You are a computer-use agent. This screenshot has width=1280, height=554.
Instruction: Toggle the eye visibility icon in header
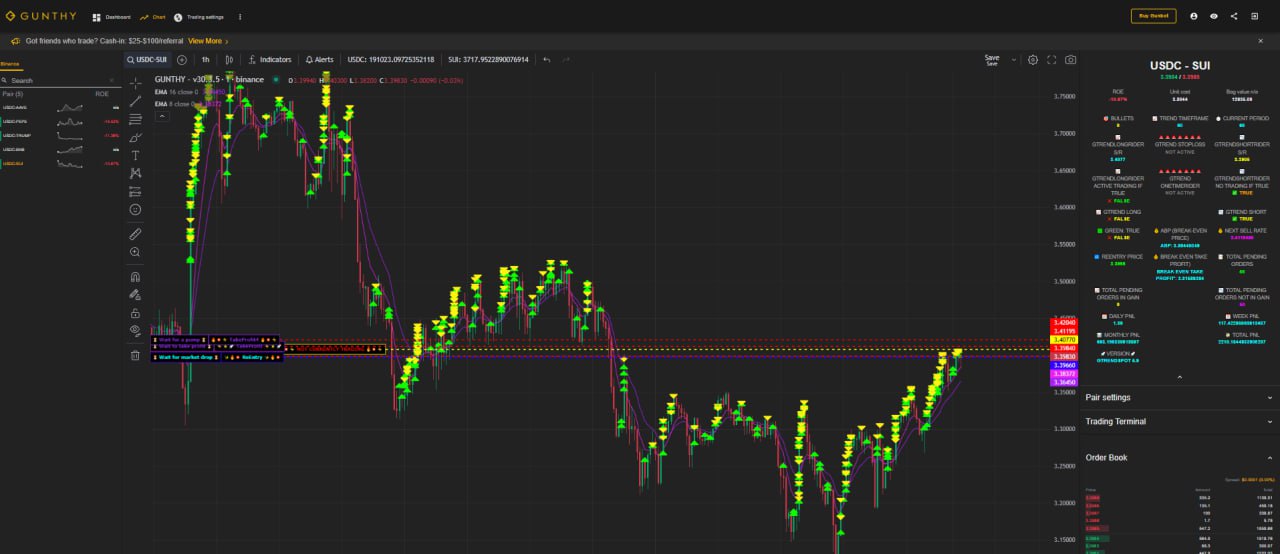pos(1214,16)
